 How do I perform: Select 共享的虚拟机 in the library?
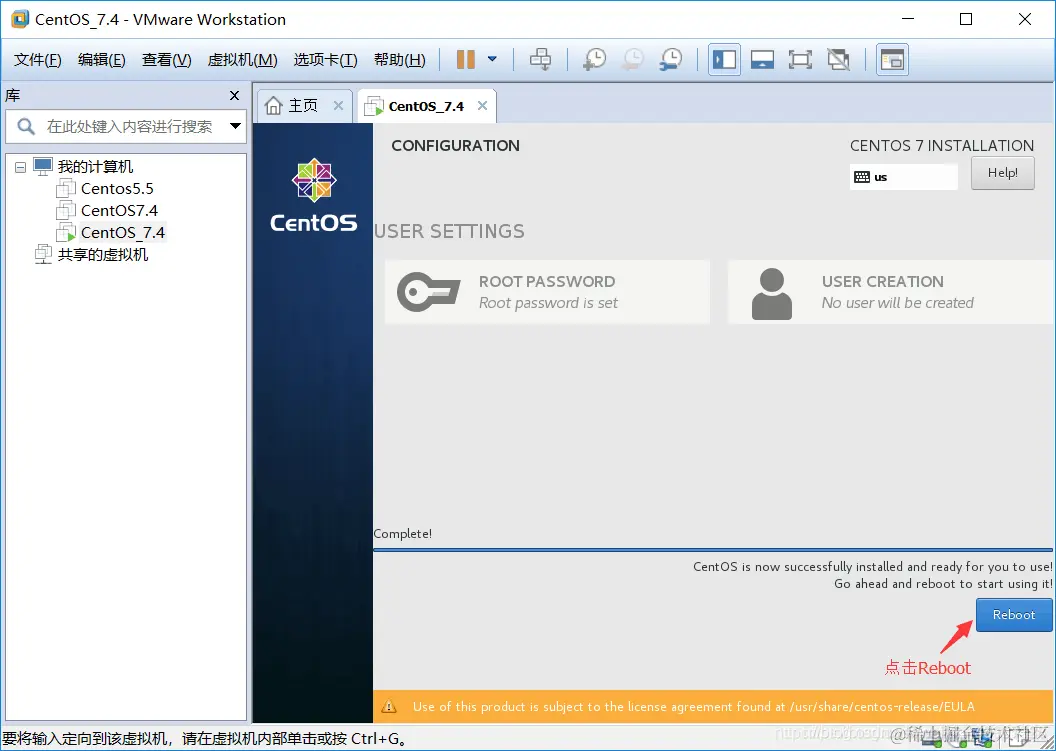pyautogui.click(x=102, y=255)
